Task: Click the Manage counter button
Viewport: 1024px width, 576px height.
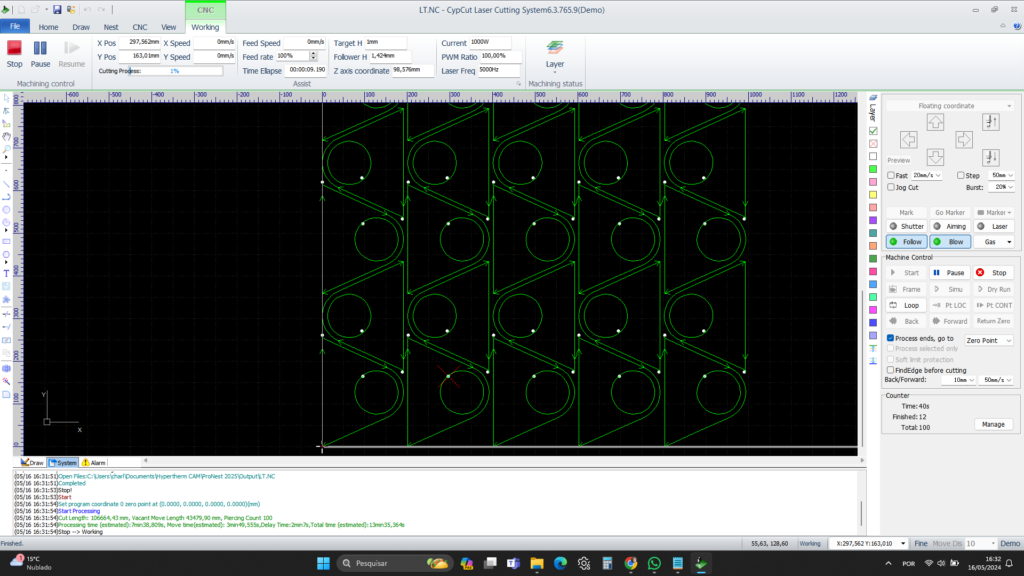Action: point(992,424)
